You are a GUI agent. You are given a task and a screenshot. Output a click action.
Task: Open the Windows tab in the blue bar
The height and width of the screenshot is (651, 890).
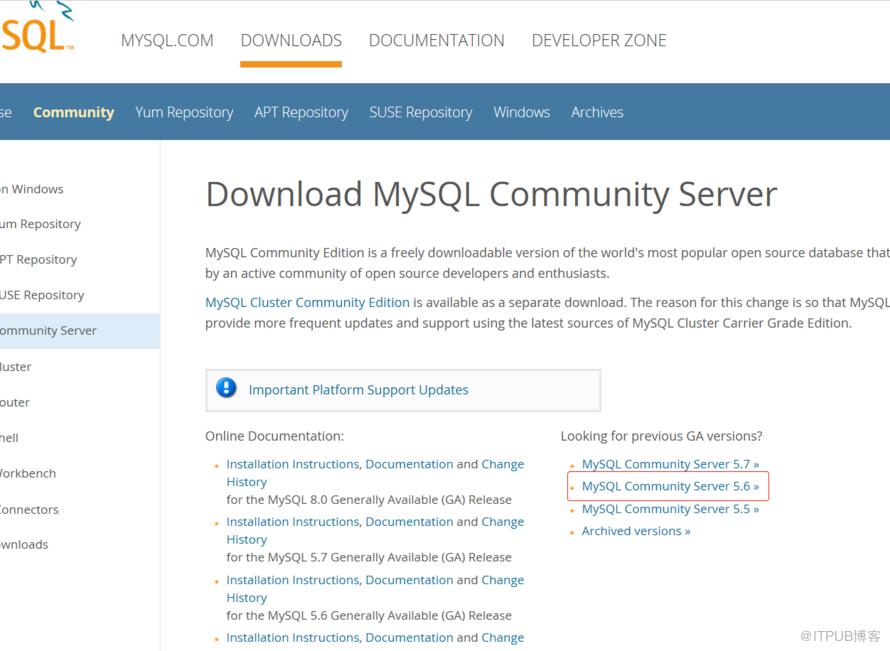point(522,112)
